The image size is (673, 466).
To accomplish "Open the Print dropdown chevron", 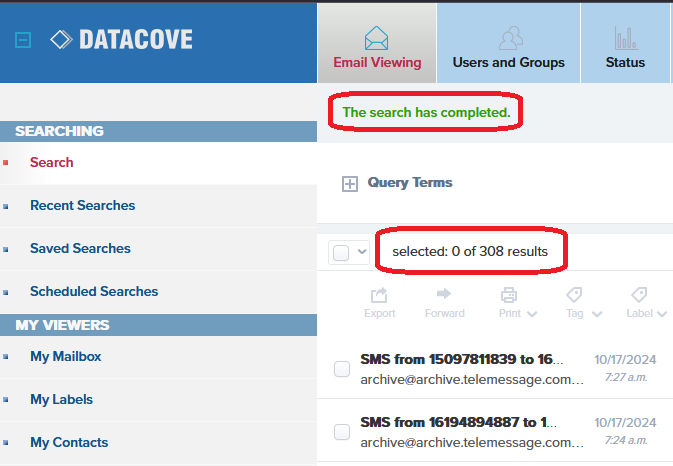I will pos(532,314).
